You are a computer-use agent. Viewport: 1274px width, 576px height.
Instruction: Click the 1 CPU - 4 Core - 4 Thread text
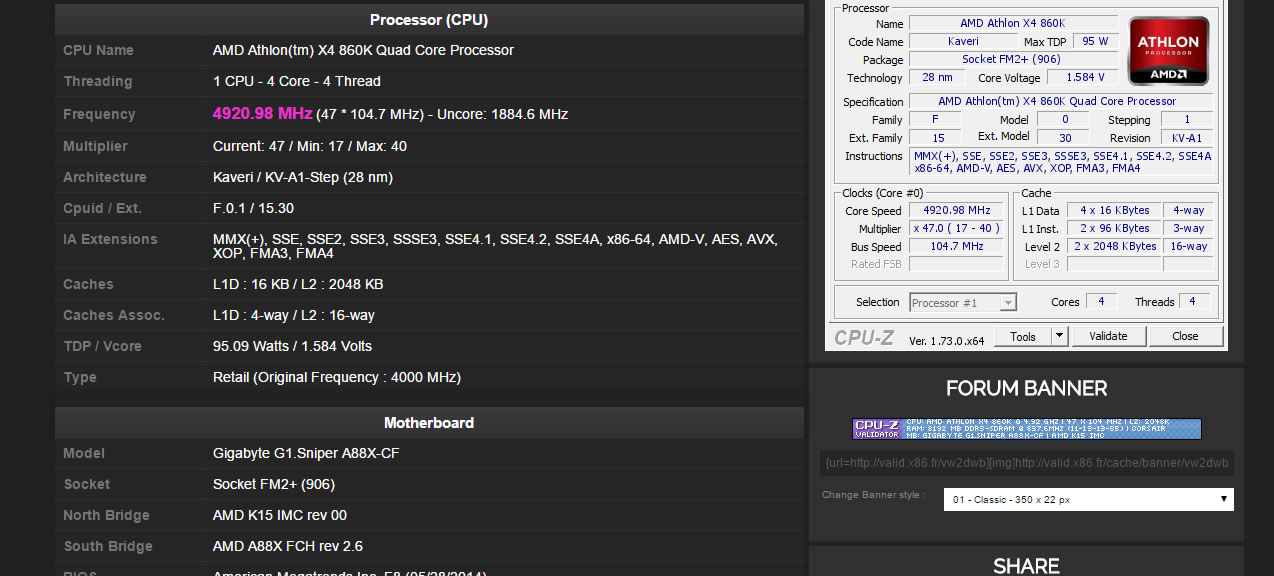pos(297,81)
